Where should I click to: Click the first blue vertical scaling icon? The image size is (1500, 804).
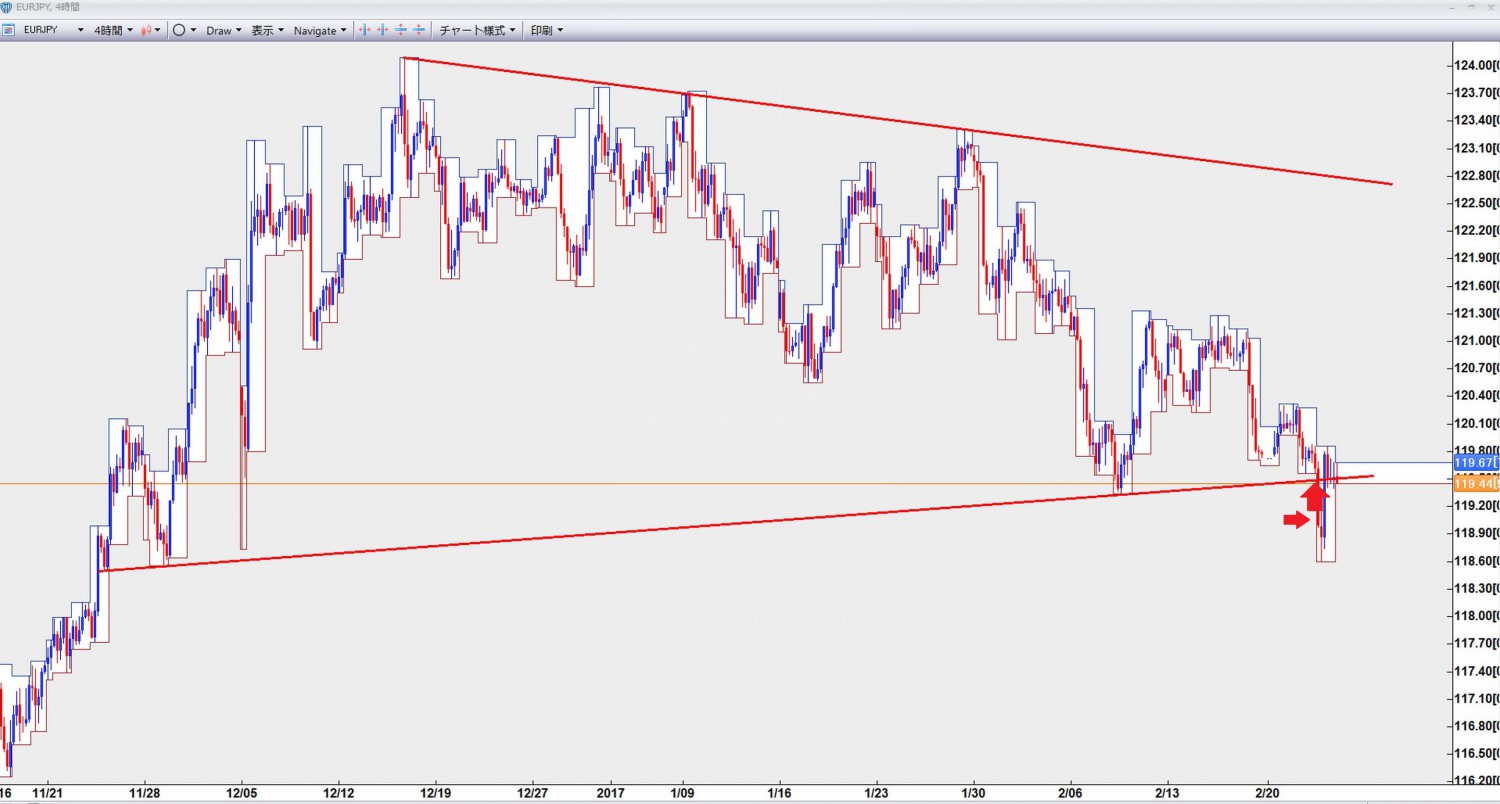[400, 30]
